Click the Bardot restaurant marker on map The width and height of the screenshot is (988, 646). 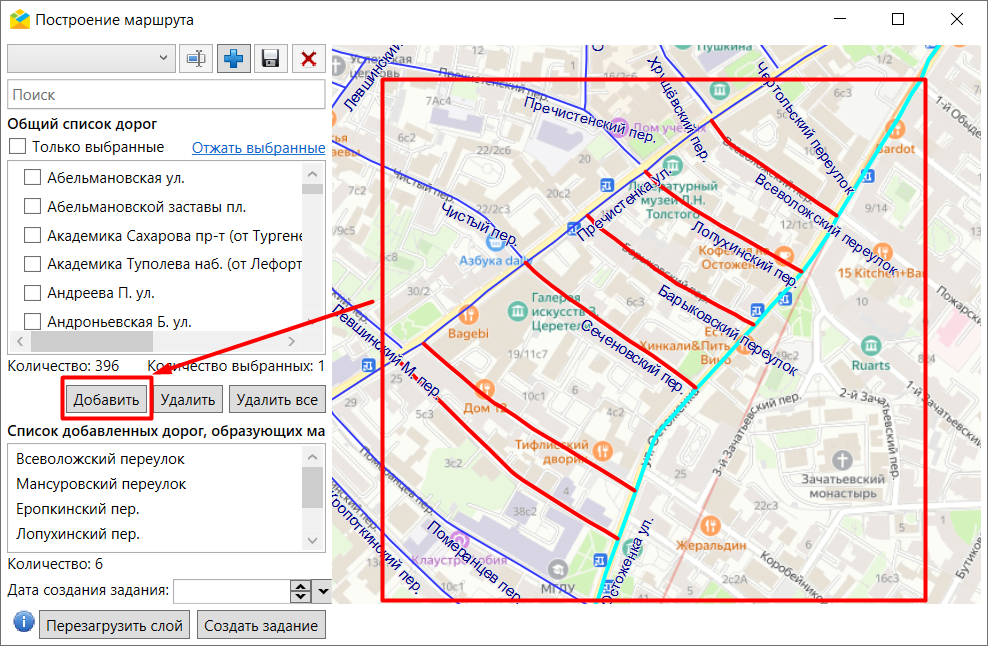click(895, 130)
